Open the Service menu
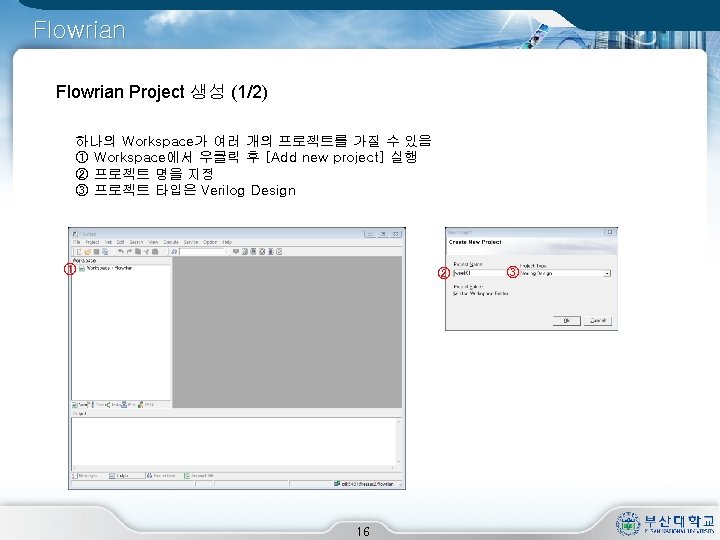 pyautogui.click(x=191, y=242)
